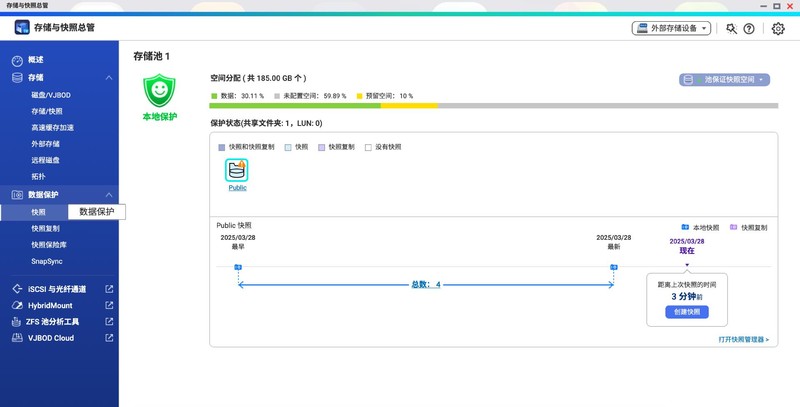
Task: Click the 存储 database icon in sidebar
Action: (17, 78)
